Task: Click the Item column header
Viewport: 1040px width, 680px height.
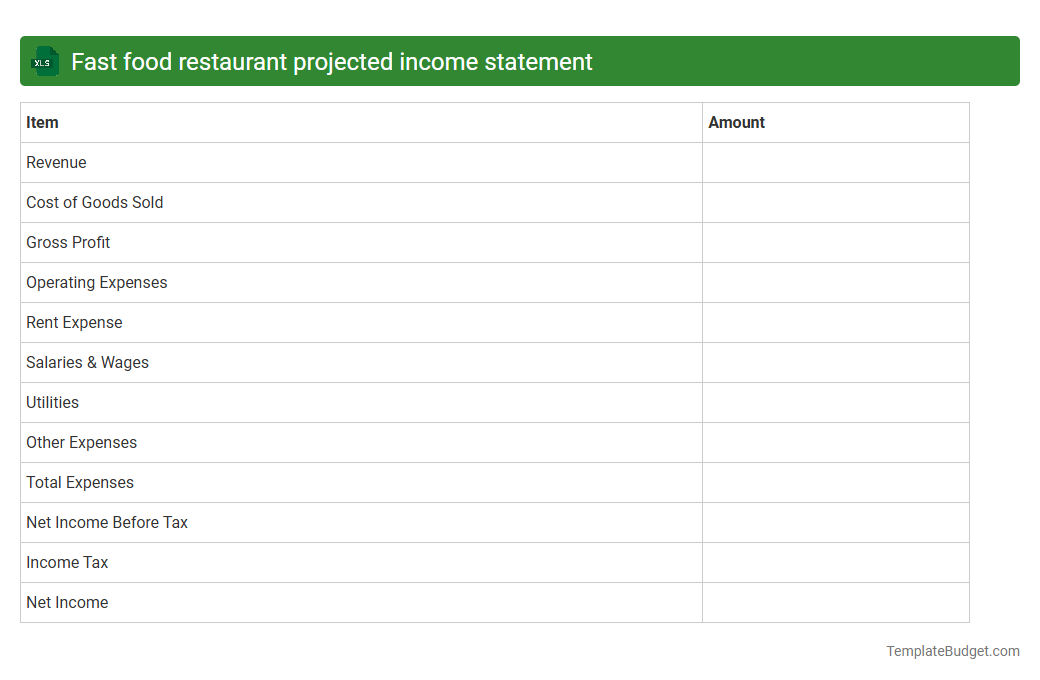Action: (x=42, y=122)
